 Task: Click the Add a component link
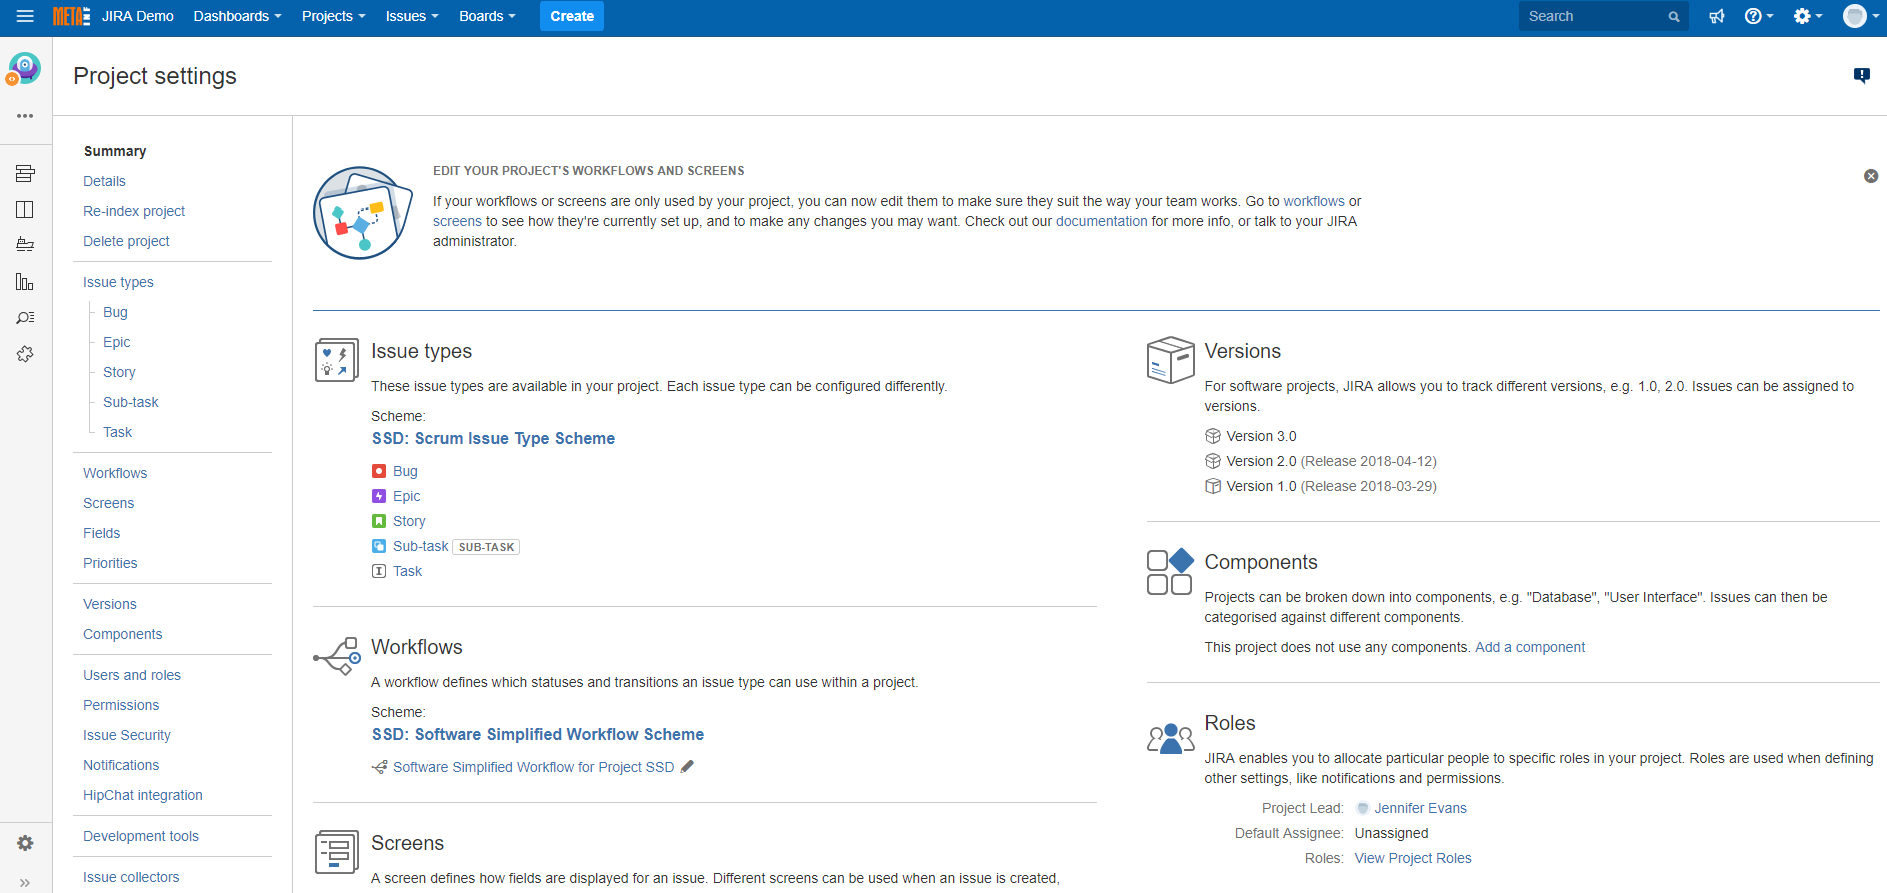click(1529, 647)
